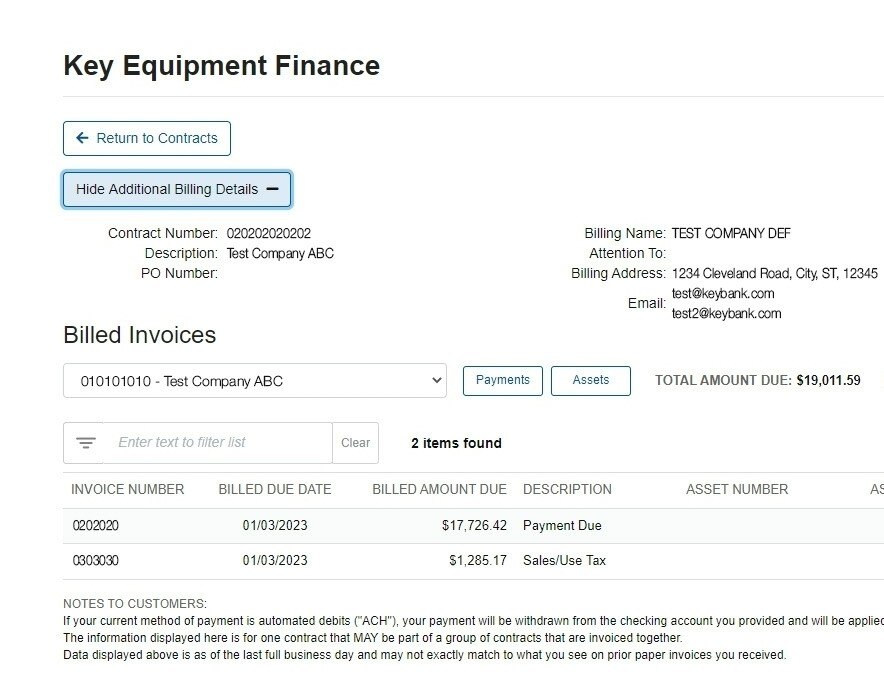Sort by Billed Due Date column
This screenshot has height=685, width=884.
275,490
